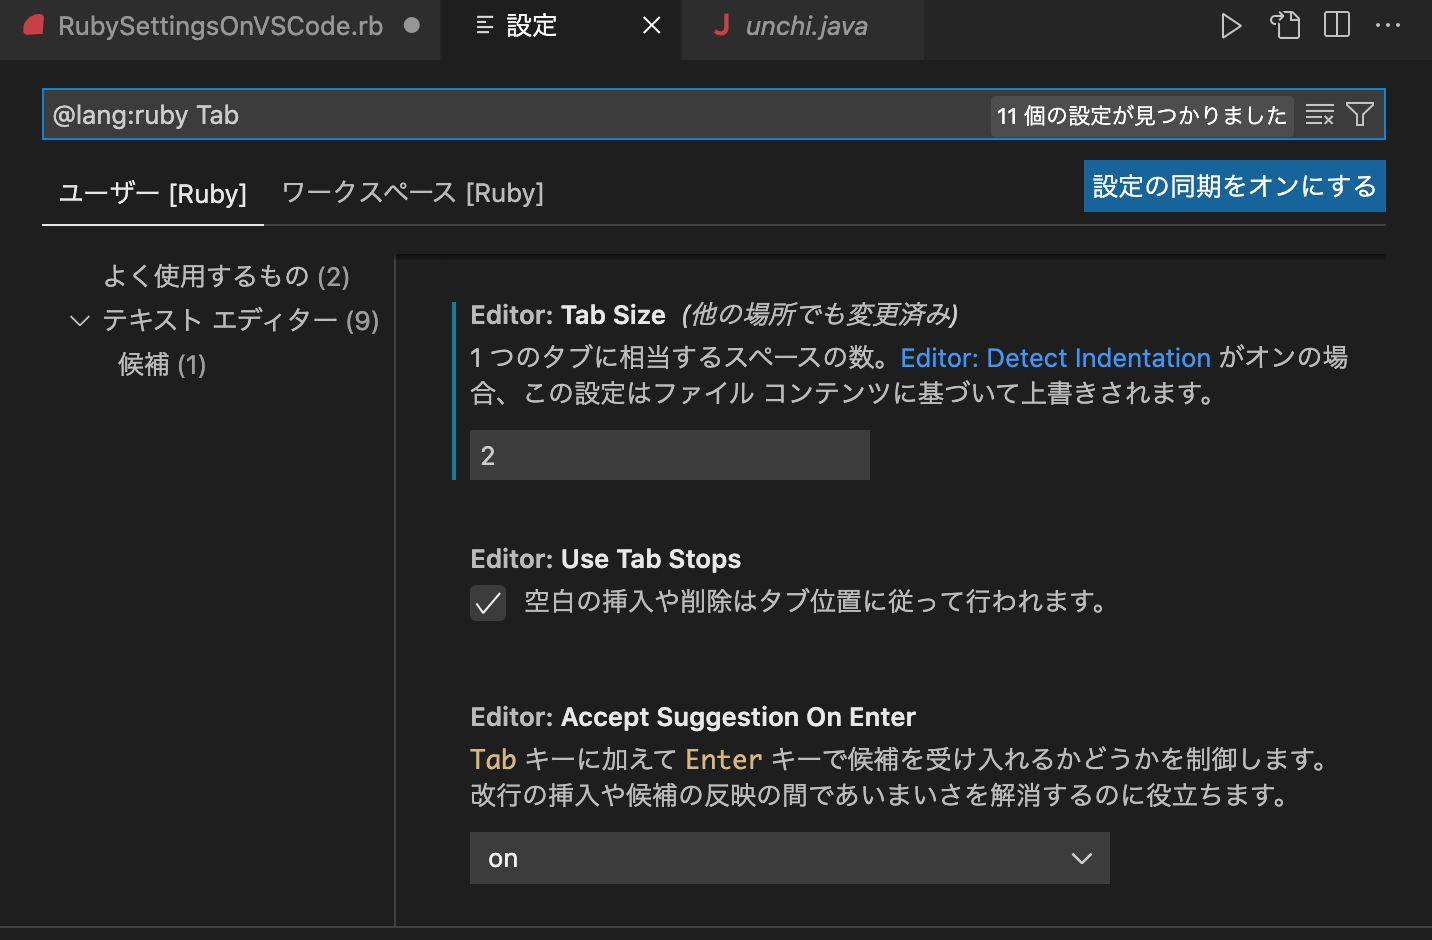1432x940 pixels.
Task: Select the ユーザー [Ruby] tab
Action: click(152, 193)
